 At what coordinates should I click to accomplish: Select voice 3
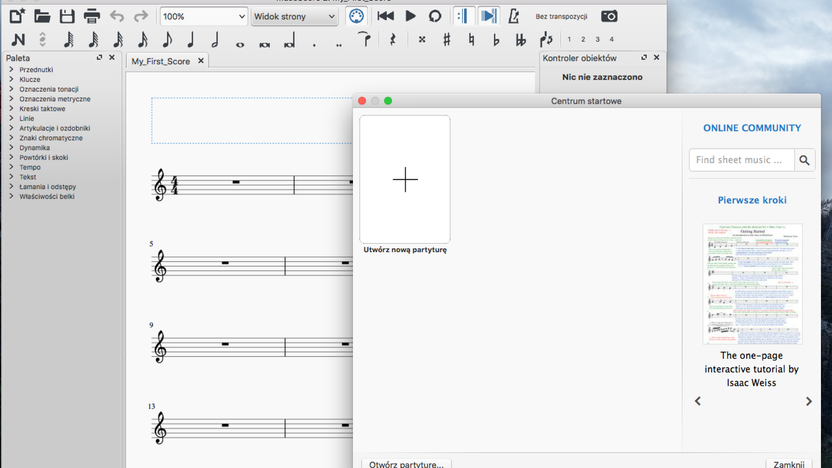pyautogui.click(x=597, y=39)
